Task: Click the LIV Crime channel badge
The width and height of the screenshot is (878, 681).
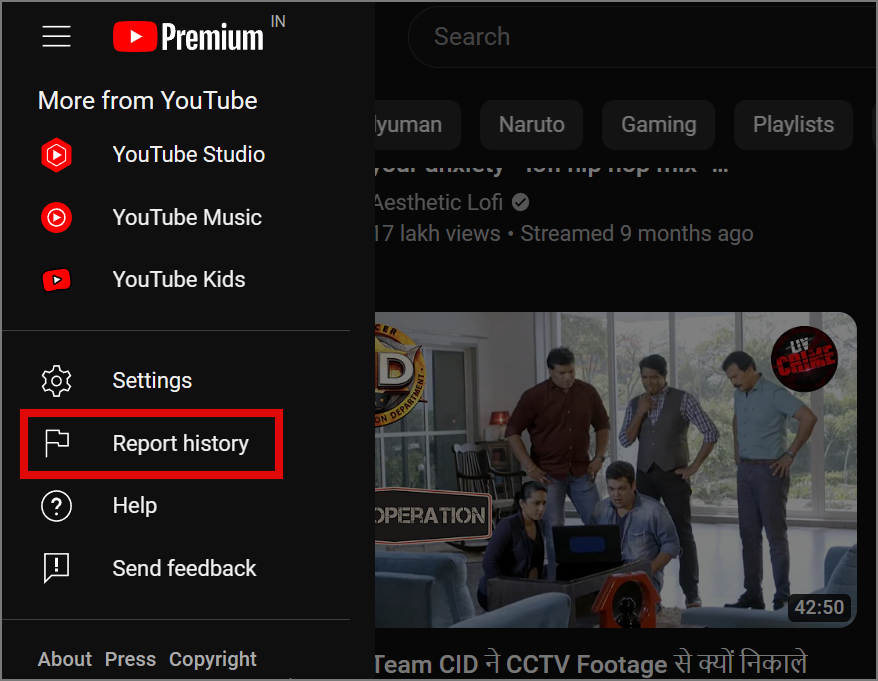Action: click(x=804, y=358)
